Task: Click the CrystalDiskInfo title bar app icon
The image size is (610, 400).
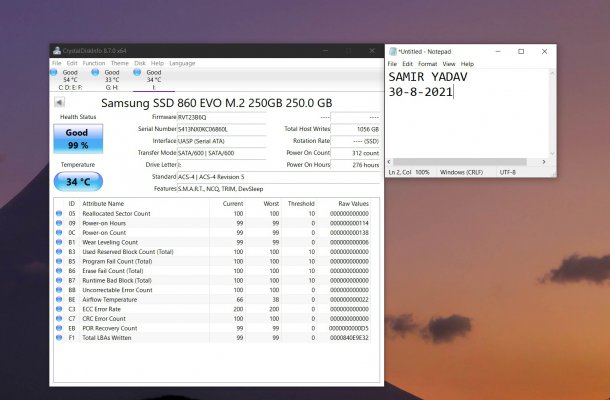Action: (57, 51)
